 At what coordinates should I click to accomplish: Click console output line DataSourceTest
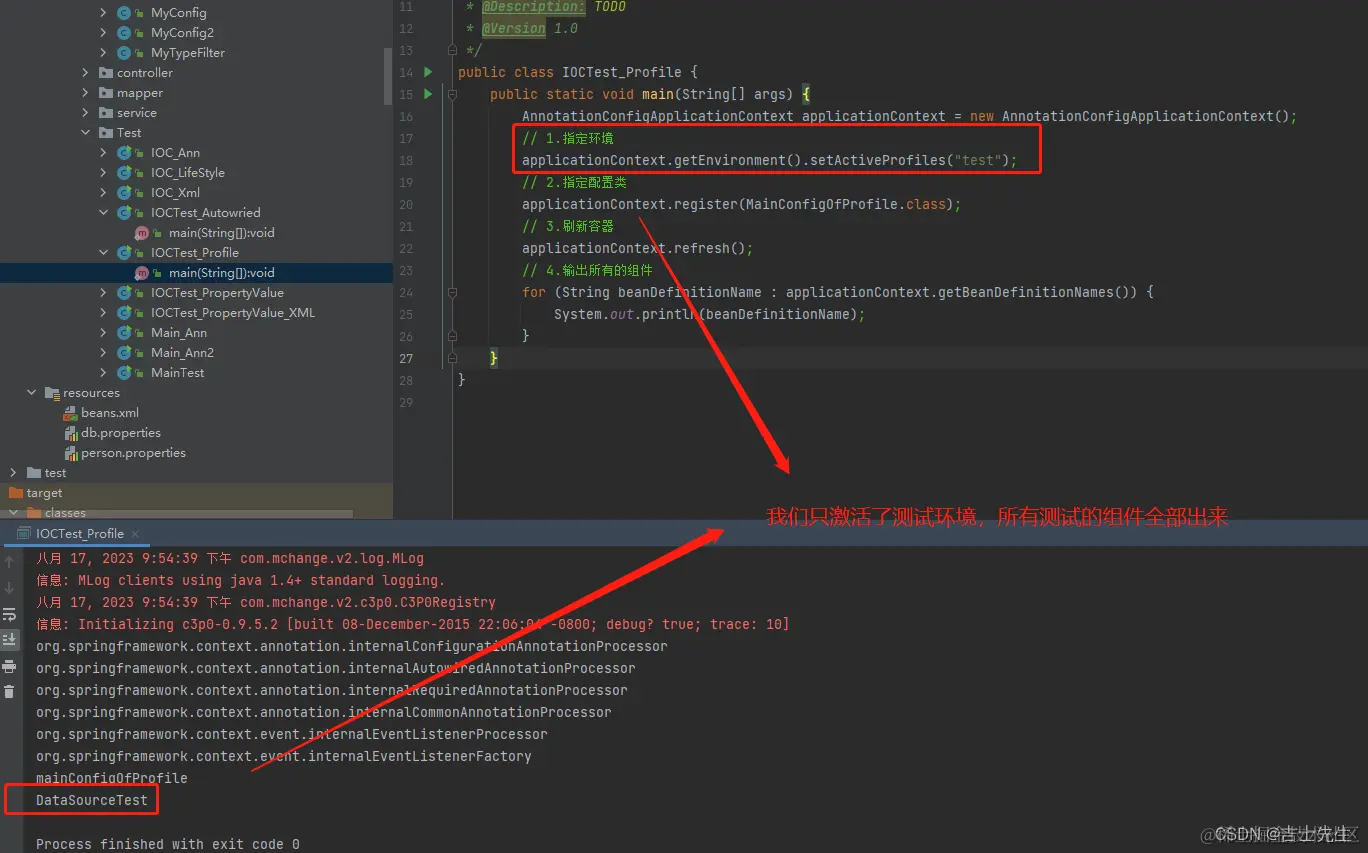tap(92, 800)
